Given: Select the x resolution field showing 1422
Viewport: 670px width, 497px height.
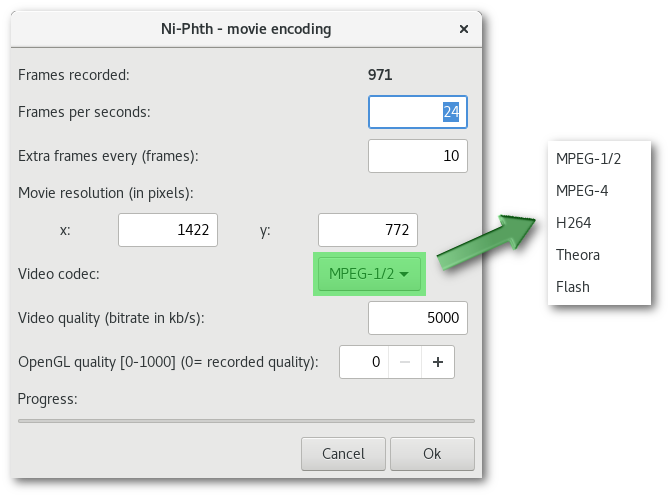Looking at the screenshot, I should [x=167, y=230].
